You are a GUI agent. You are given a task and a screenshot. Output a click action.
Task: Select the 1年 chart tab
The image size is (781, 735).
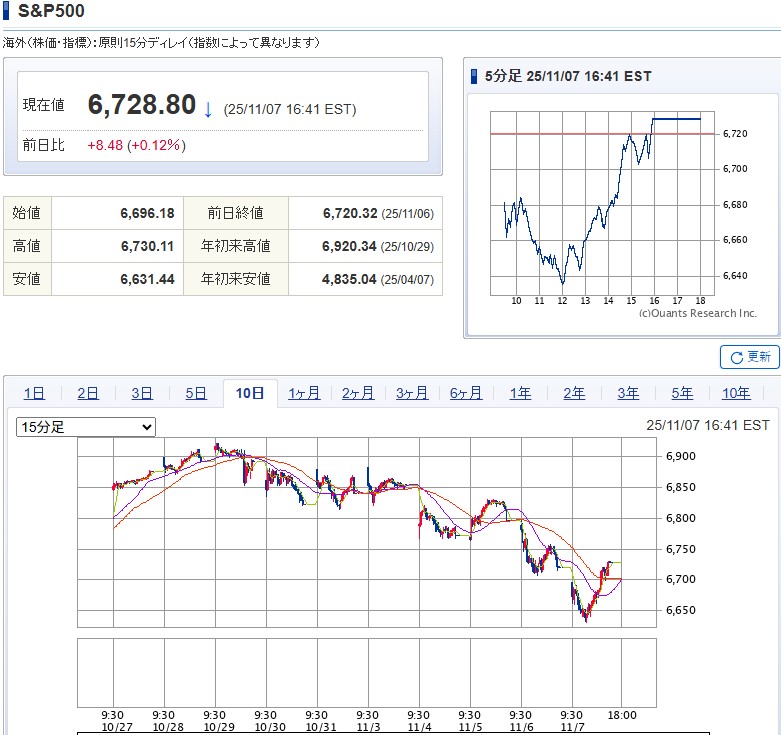click(520, 394)
